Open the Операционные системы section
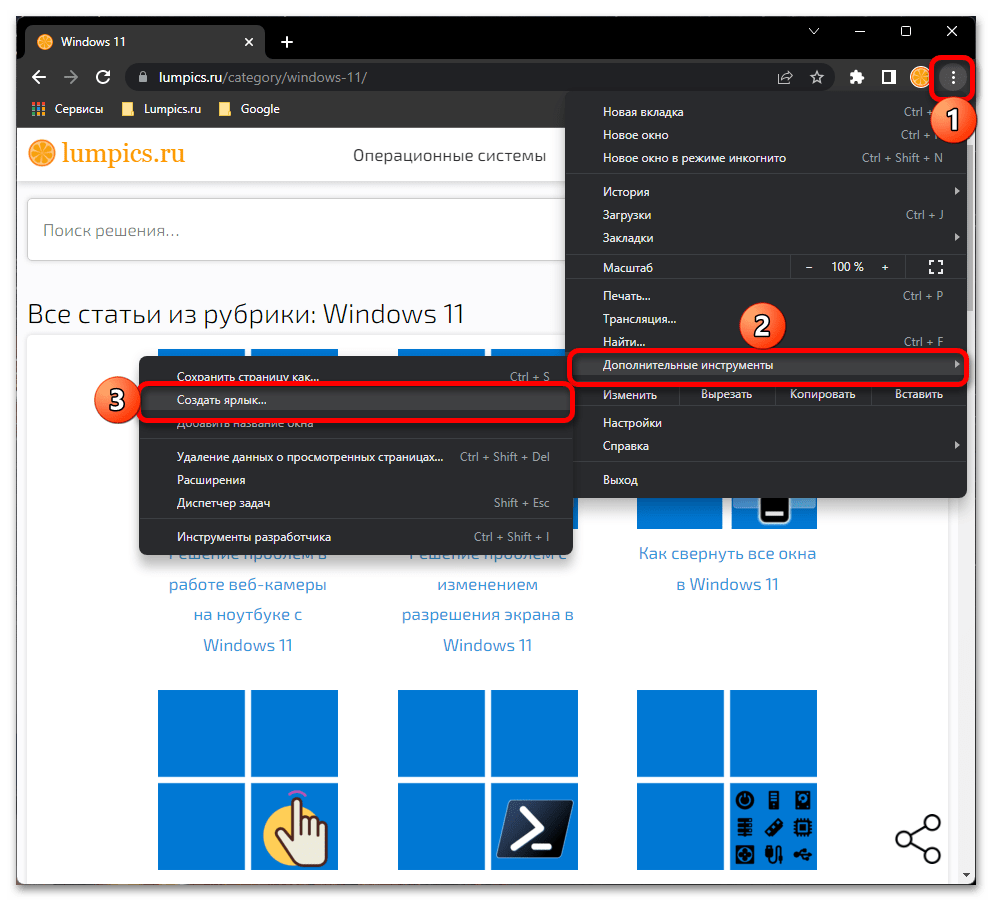This screenshot has height=901, width=992. tap(449, 156)
